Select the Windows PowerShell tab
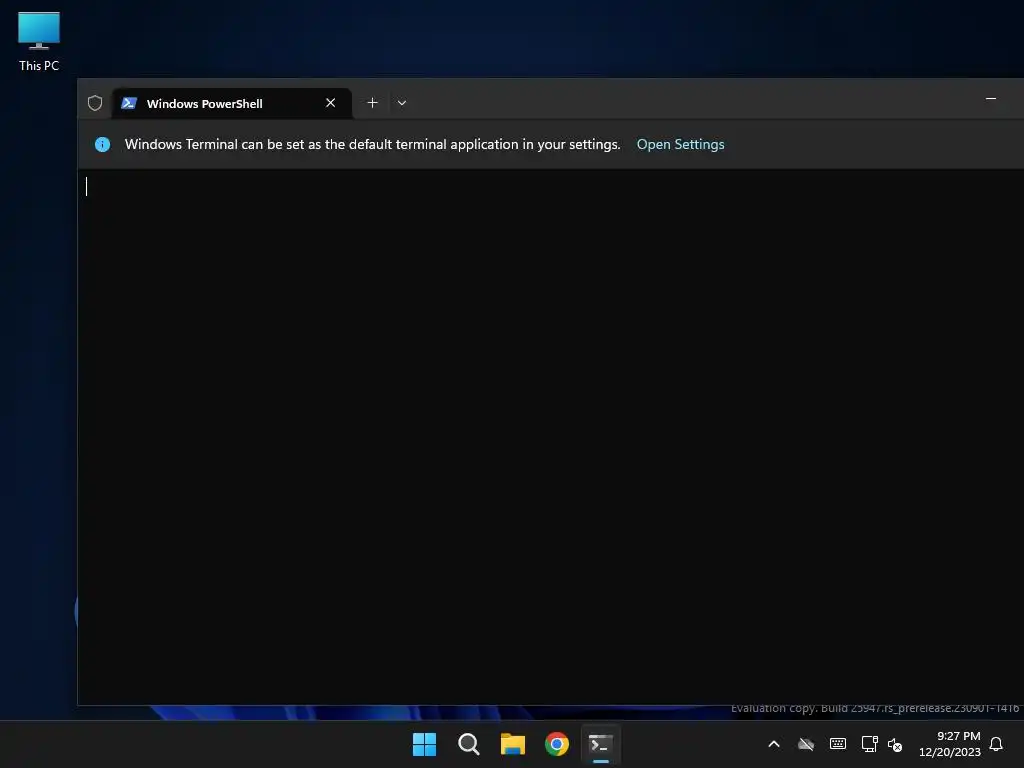1024x768 pixels. tap(231, 103)
